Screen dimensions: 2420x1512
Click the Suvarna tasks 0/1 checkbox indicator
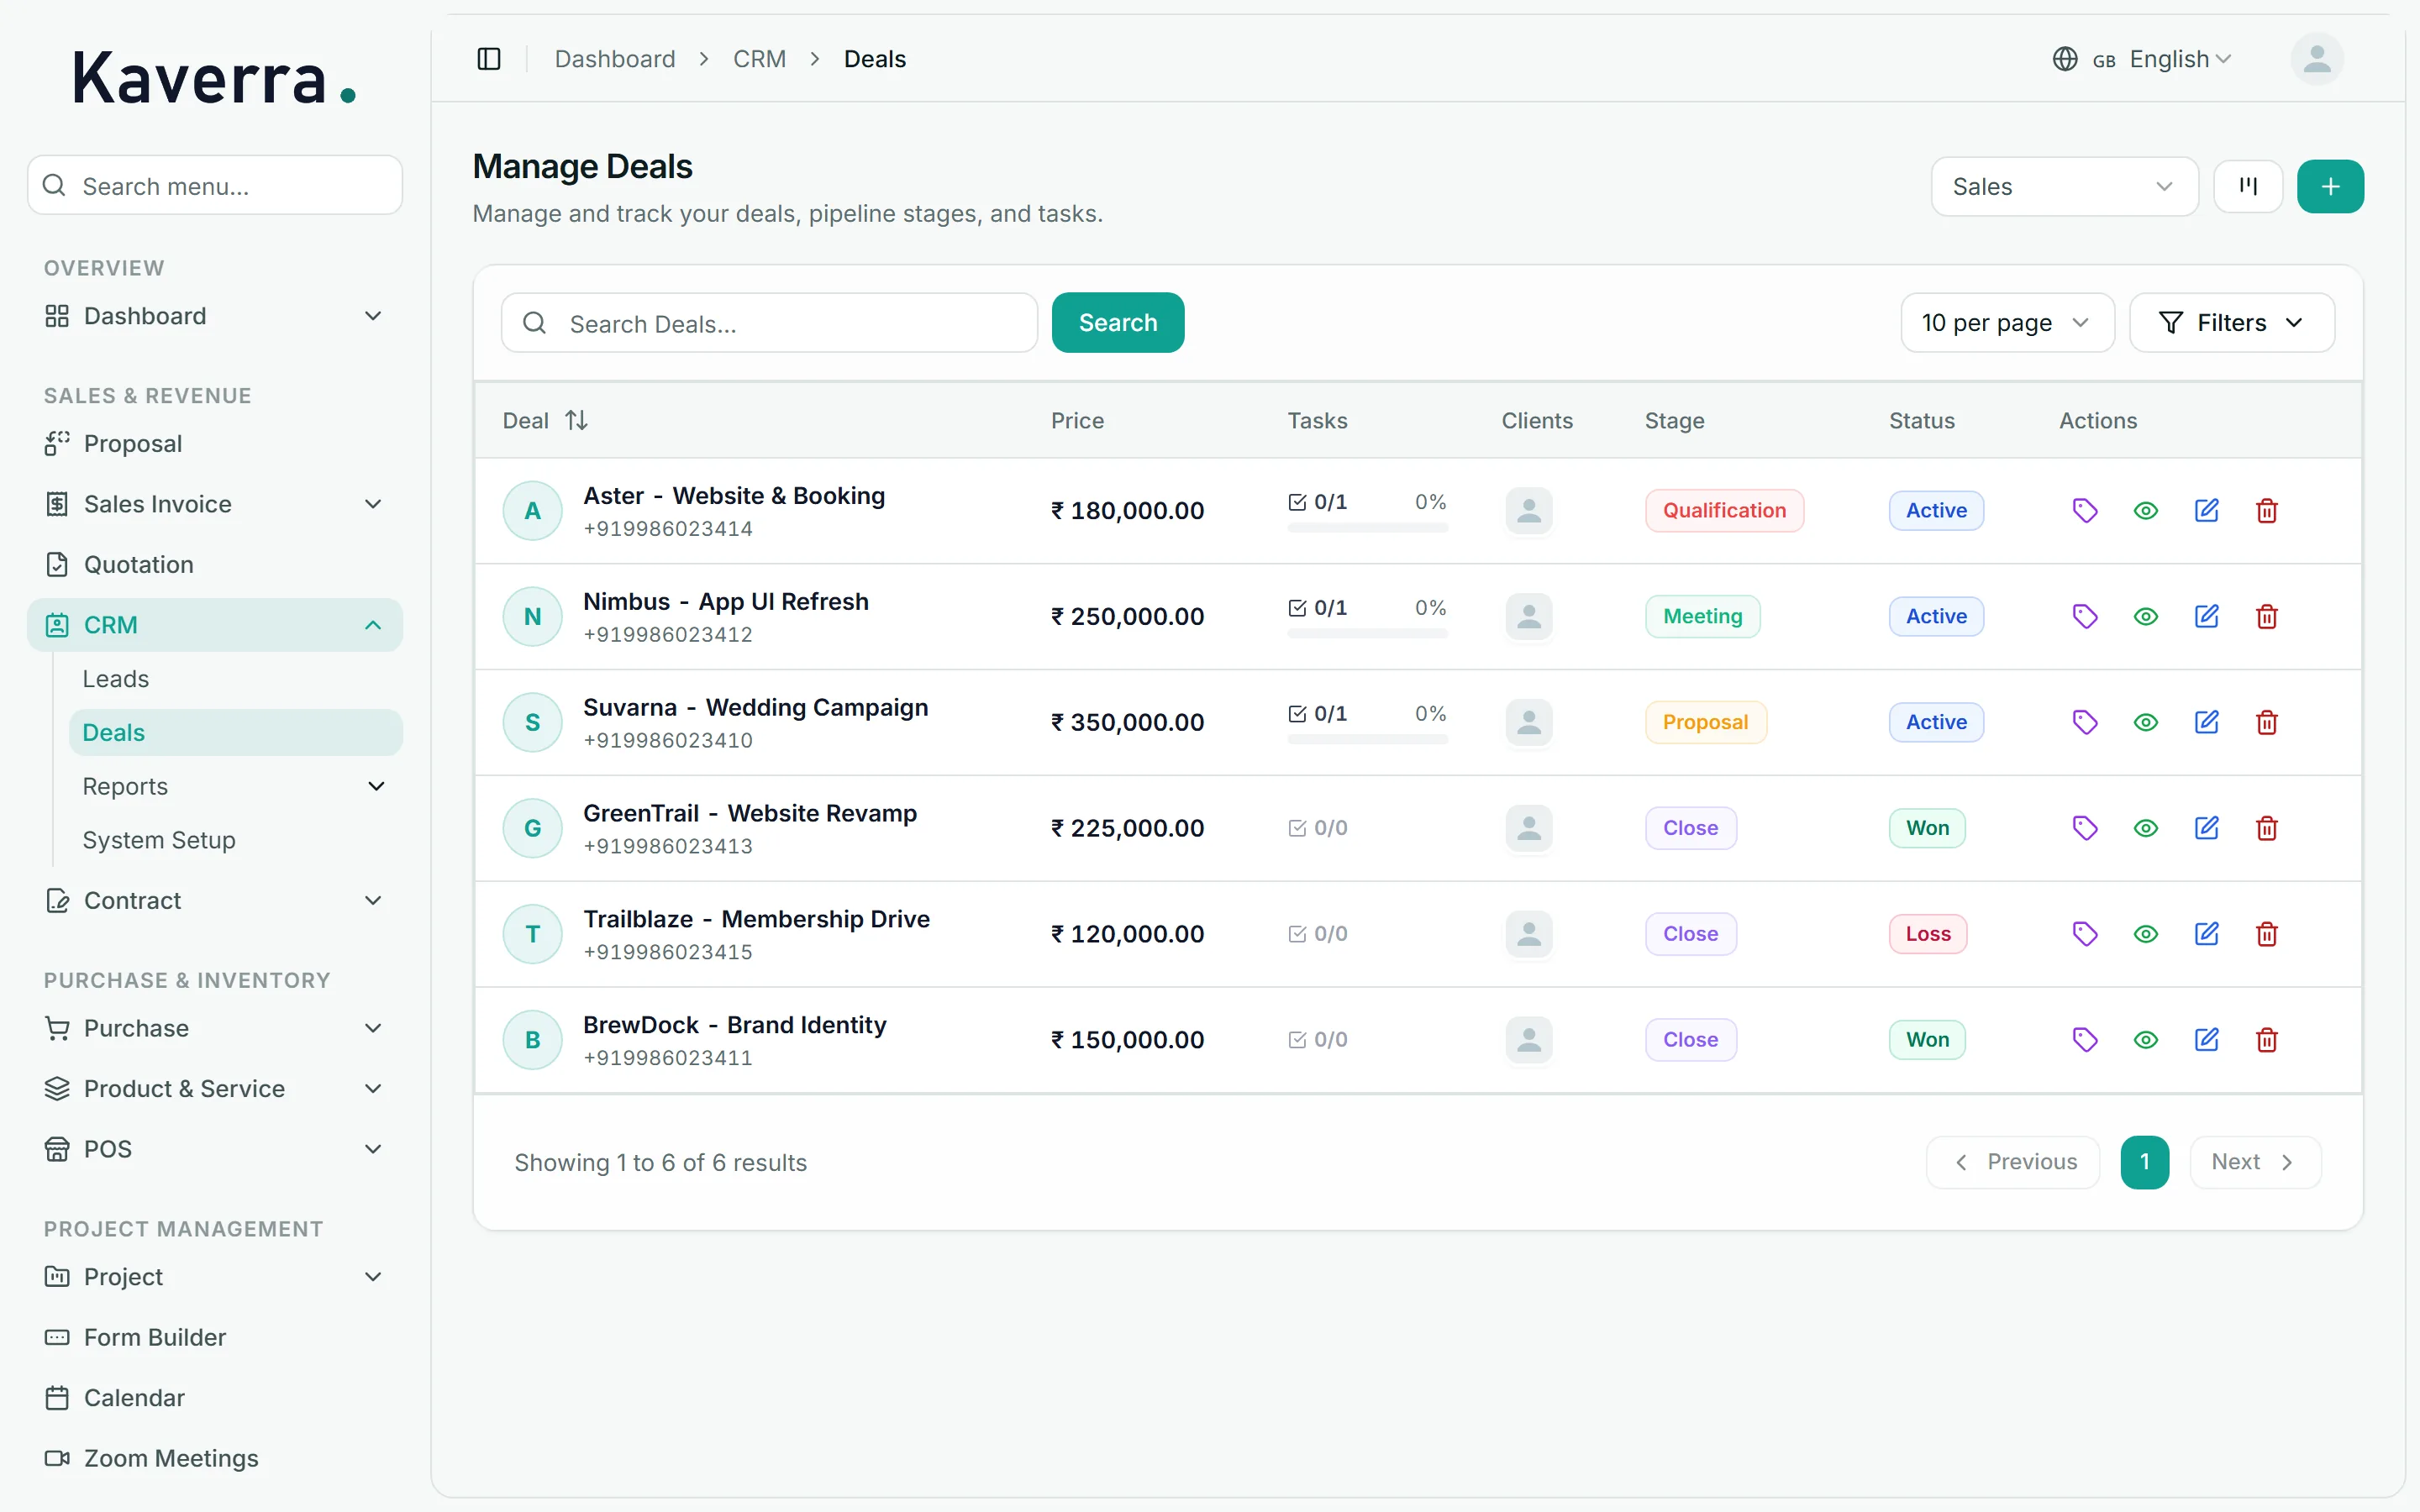[1297, 714]
